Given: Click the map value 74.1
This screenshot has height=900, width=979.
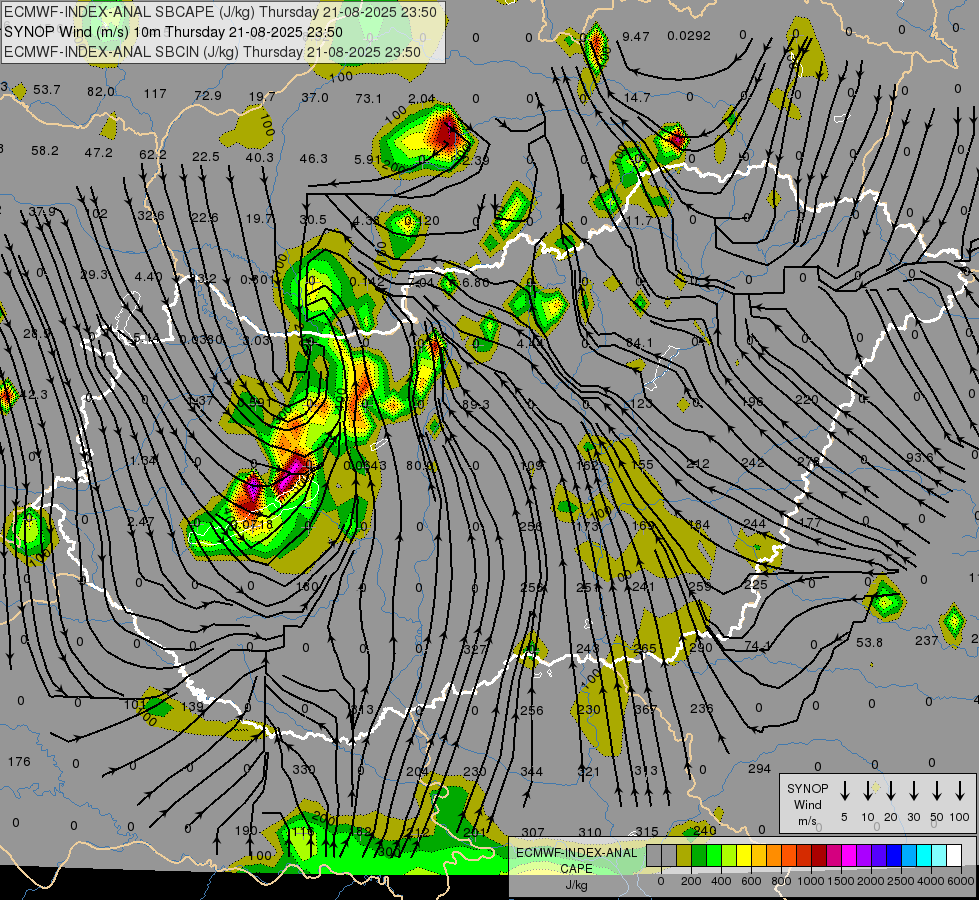Looking at the screenshot, I should (757, 646).
